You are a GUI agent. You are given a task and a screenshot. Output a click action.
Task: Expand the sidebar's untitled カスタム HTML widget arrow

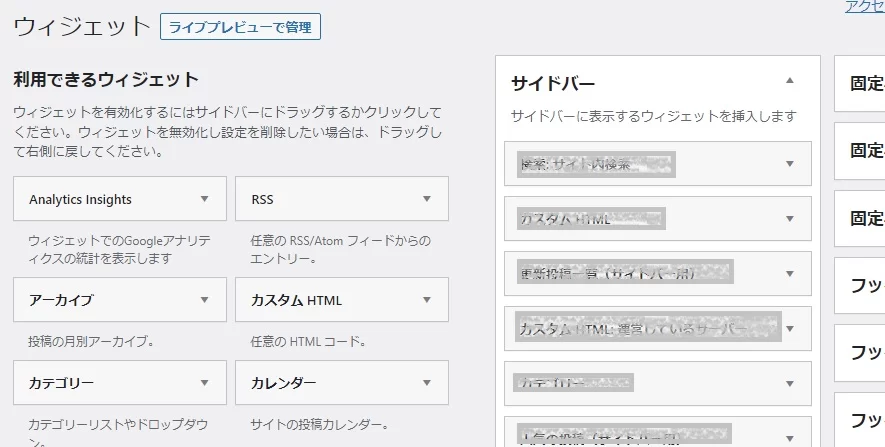[790, 218]
